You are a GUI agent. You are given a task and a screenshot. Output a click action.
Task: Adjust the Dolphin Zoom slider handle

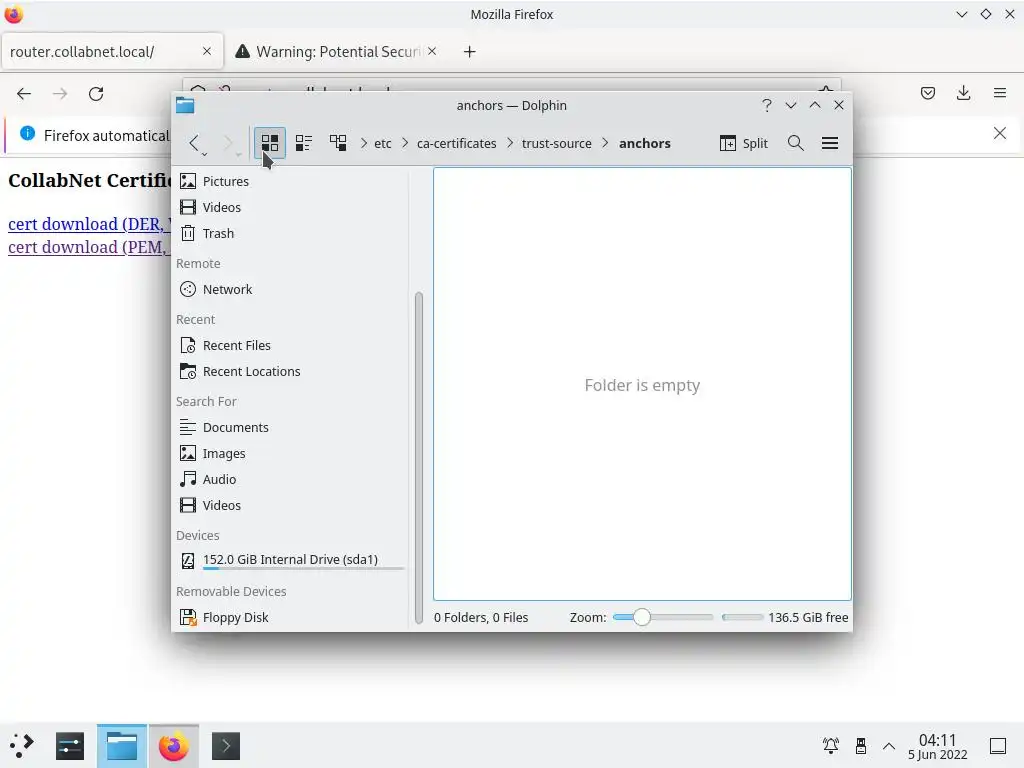click(642, 617)
